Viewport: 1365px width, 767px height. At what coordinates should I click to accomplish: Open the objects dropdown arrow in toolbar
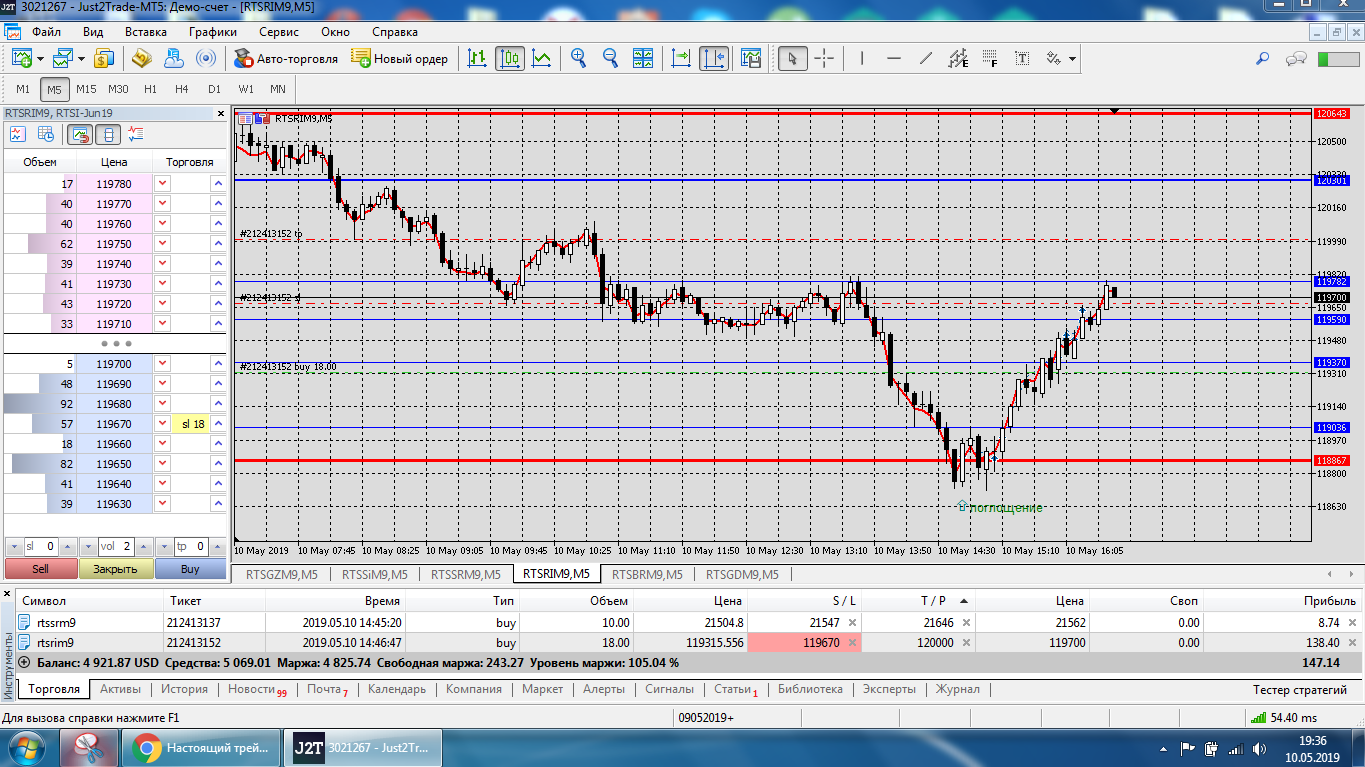pos(1073,59)
